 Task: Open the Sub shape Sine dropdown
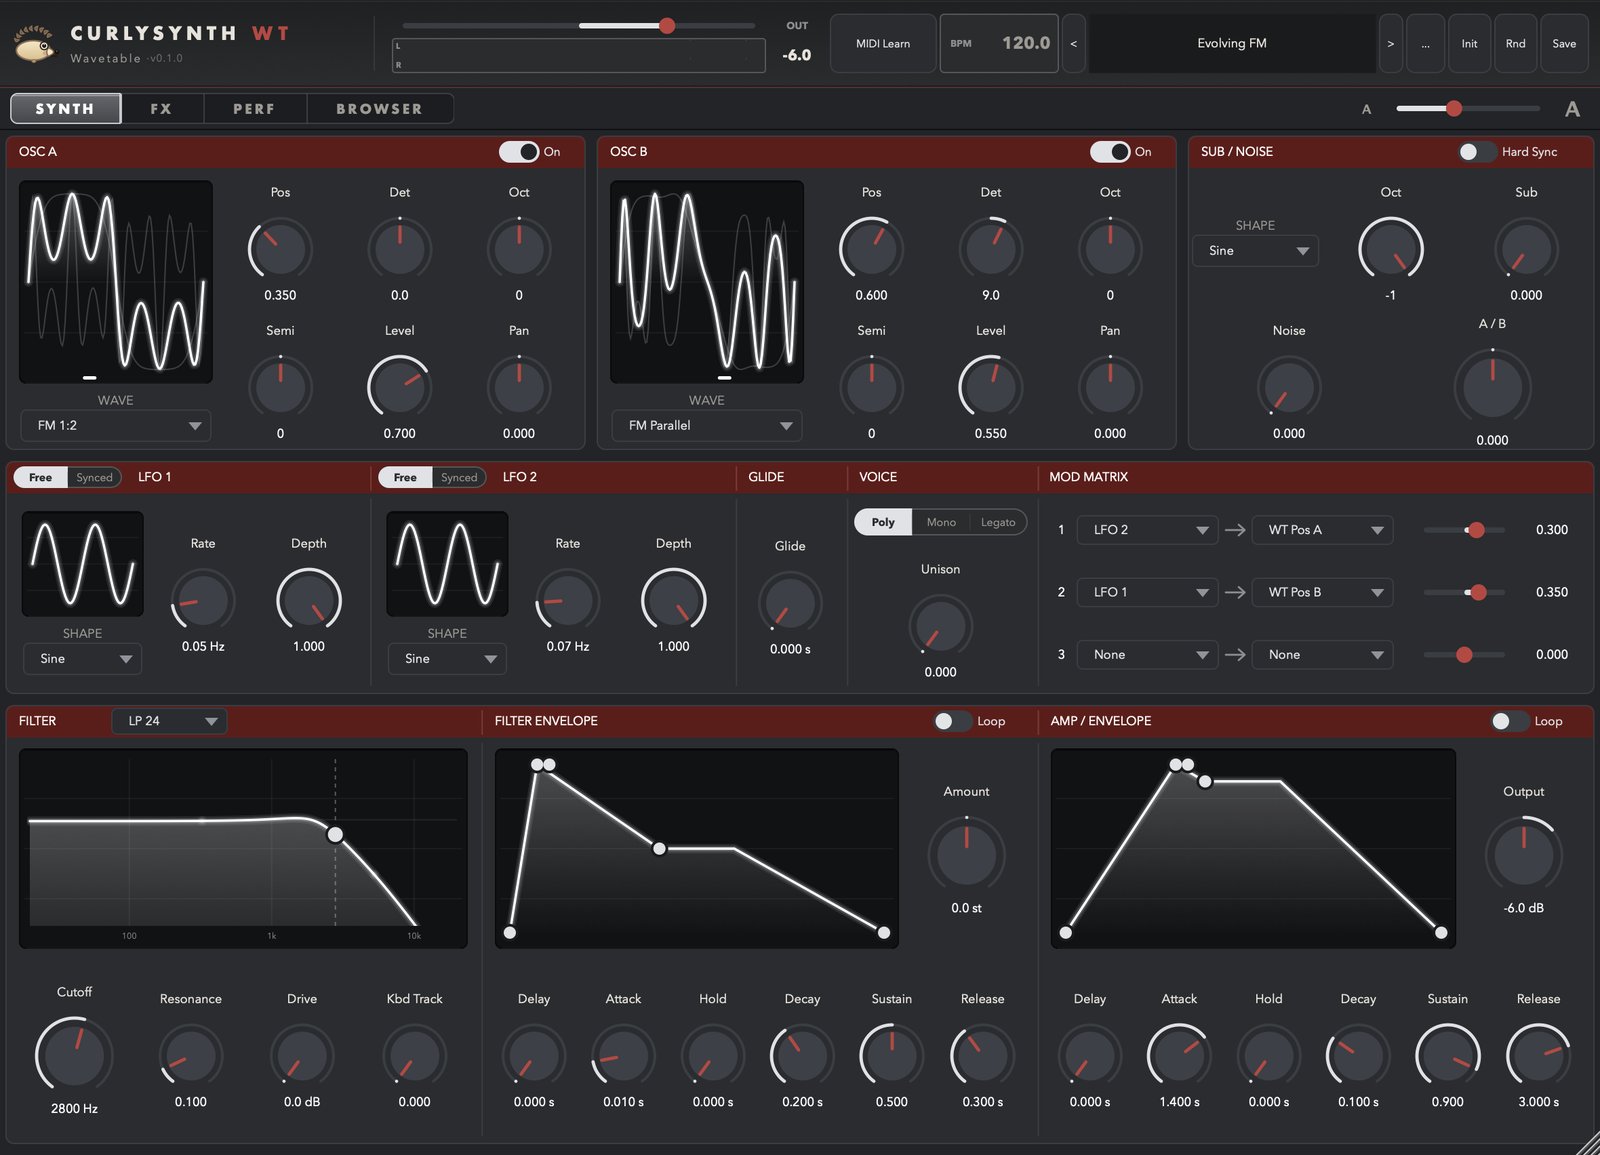point(1256,251)
